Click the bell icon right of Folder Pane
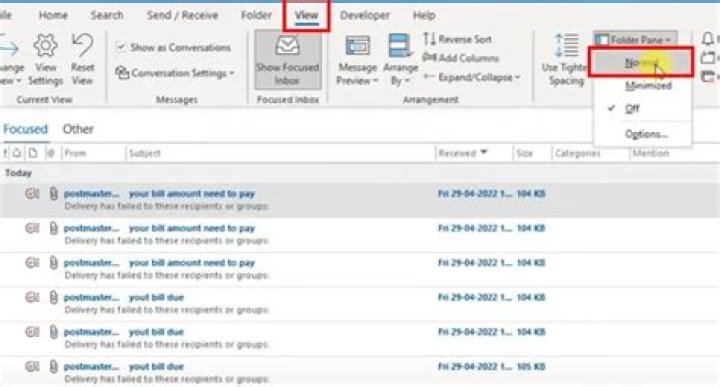 (708, 39)
